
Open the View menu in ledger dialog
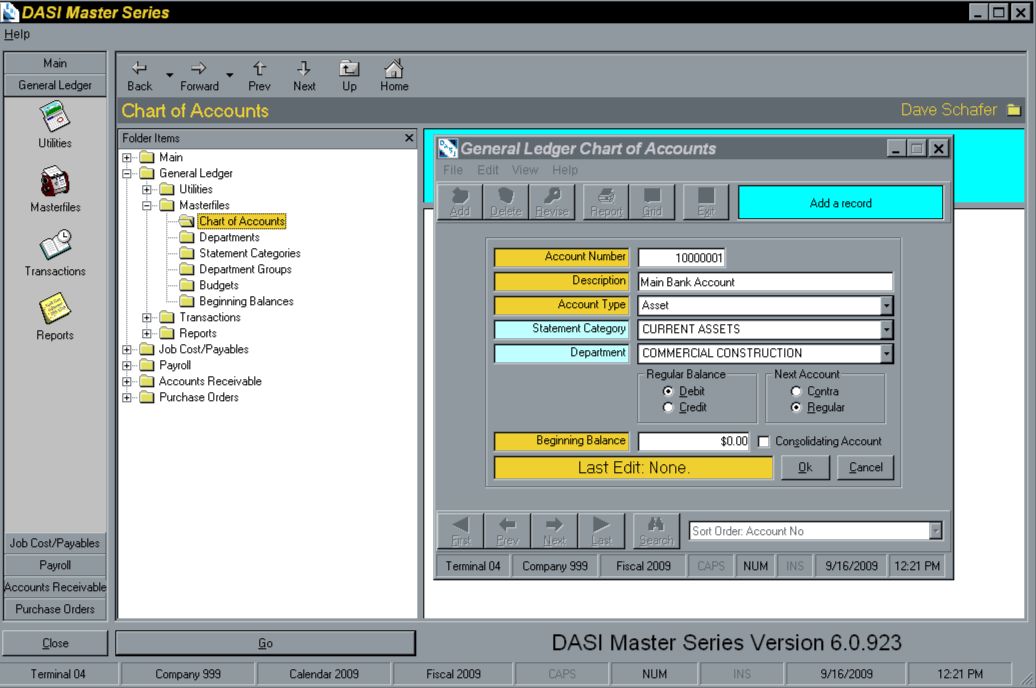click(x=525, y=170)
